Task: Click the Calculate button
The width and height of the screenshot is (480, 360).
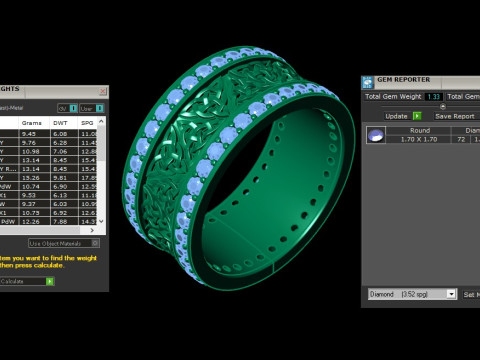Action: pos(27,281)
